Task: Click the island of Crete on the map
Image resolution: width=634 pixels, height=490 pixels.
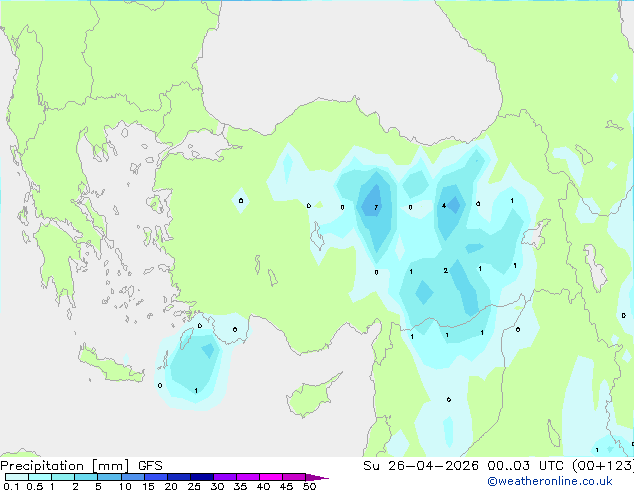Action: click(x=111, y=366)
